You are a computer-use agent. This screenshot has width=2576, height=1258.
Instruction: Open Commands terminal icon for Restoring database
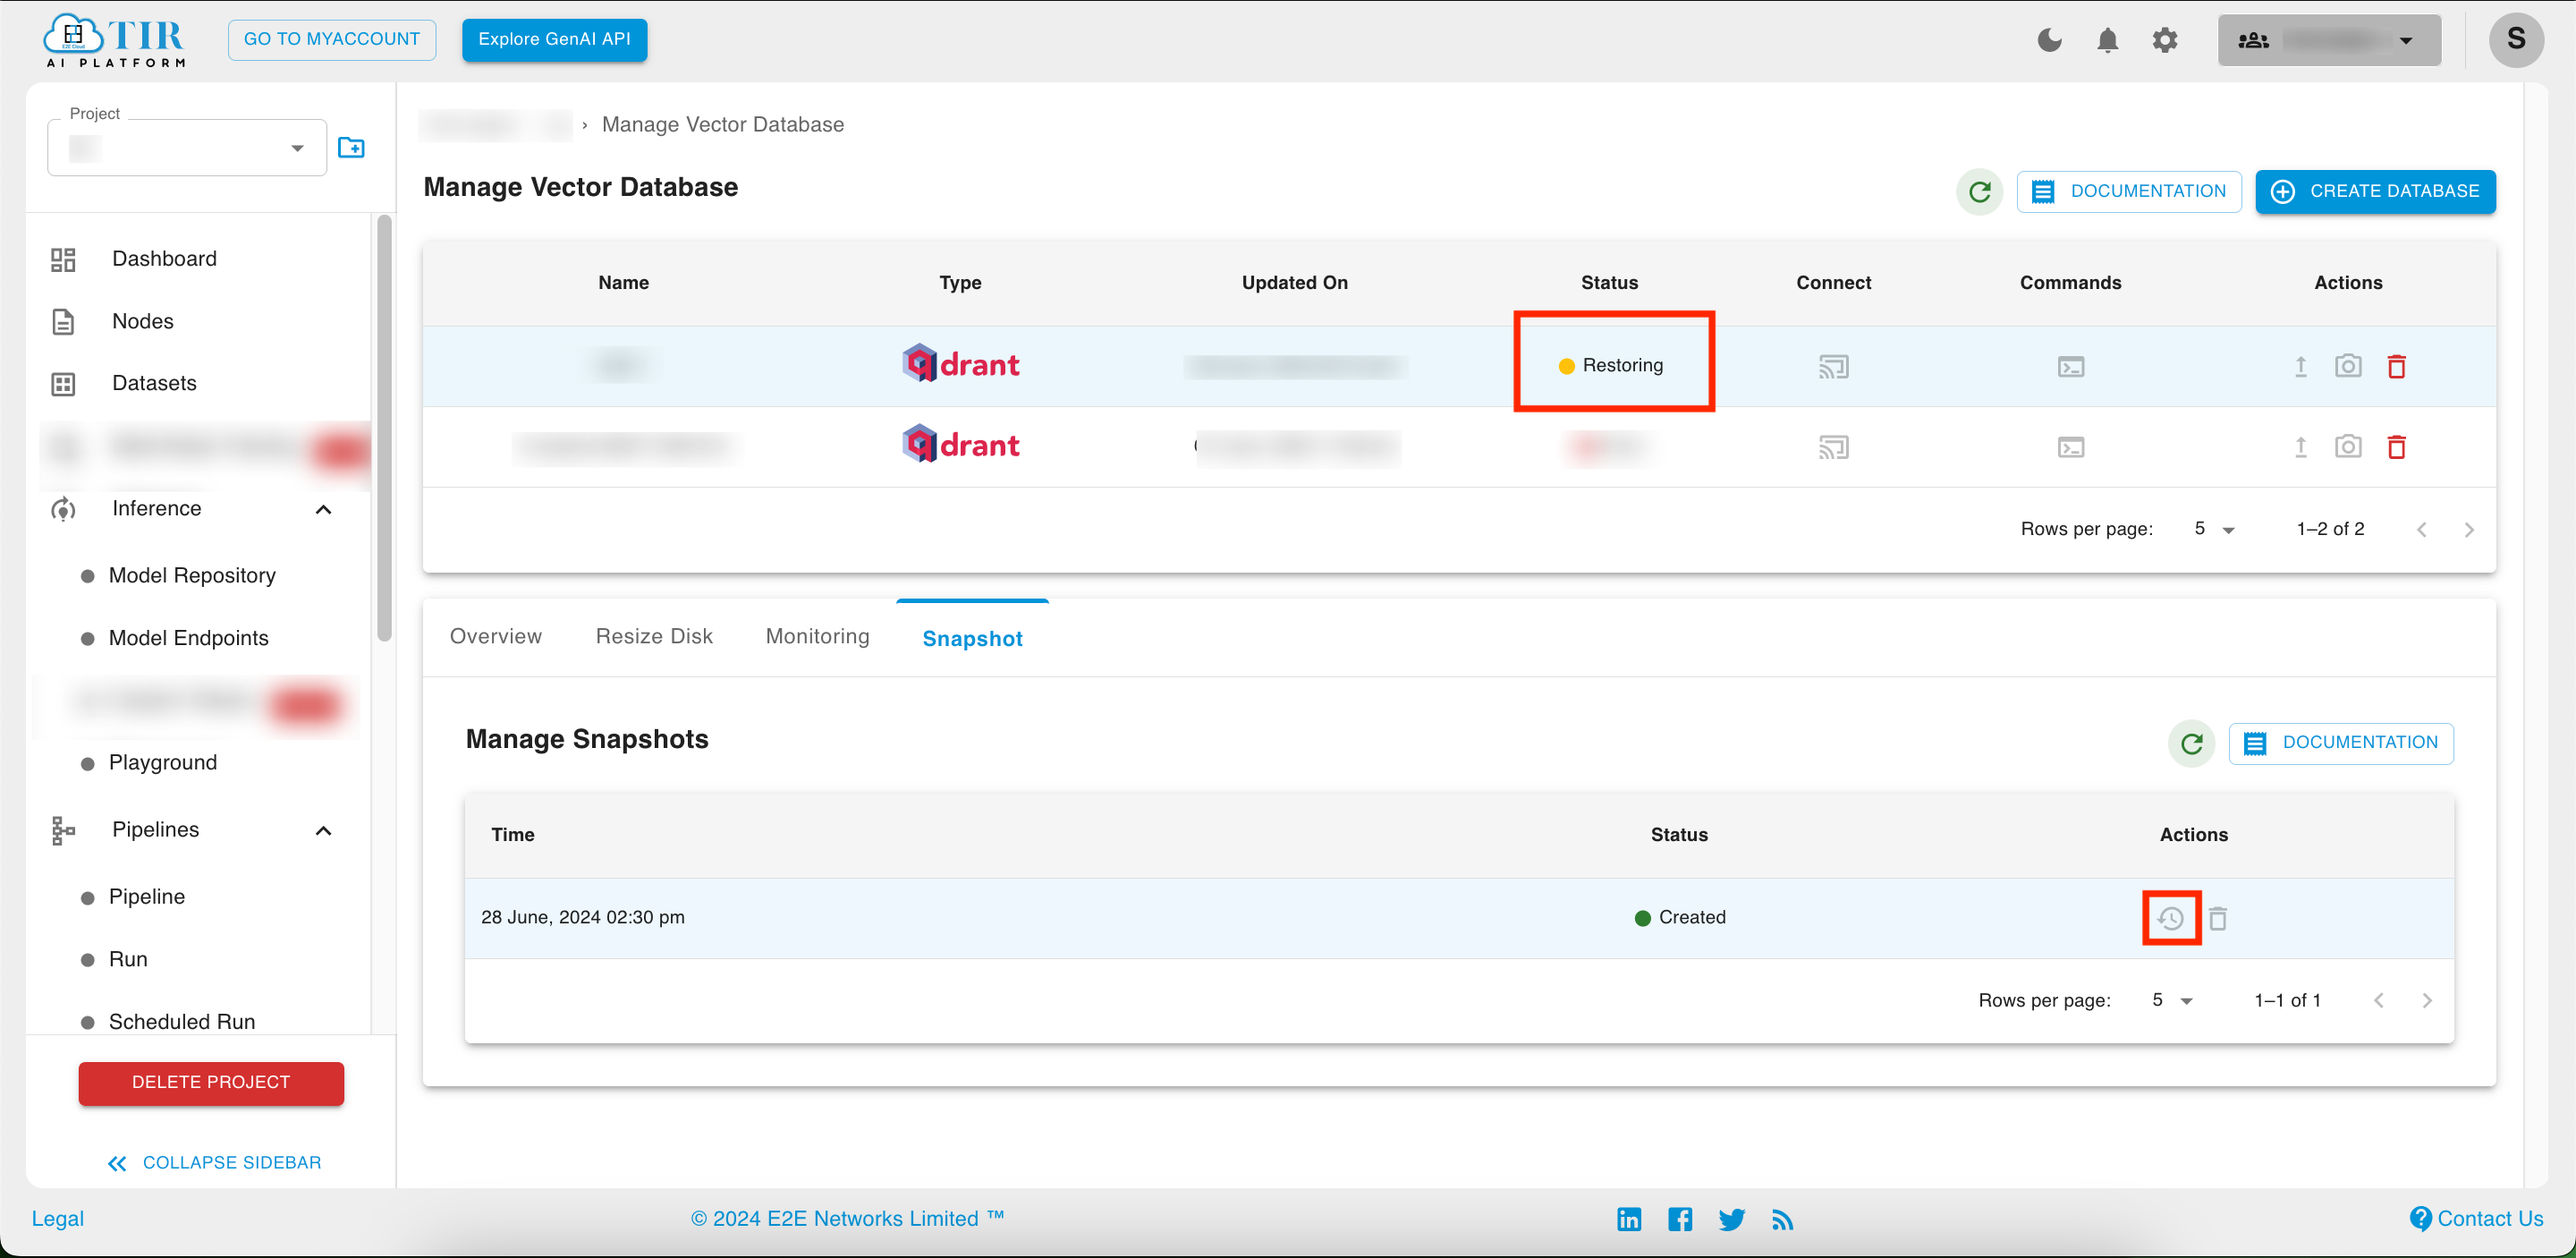pos(2070,367)
